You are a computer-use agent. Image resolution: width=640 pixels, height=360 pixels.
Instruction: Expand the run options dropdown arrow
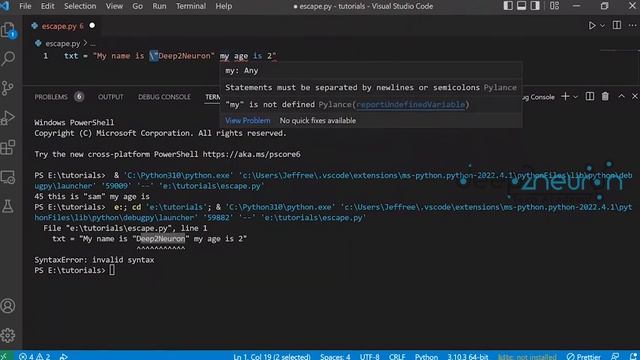(x=602, y=26)
